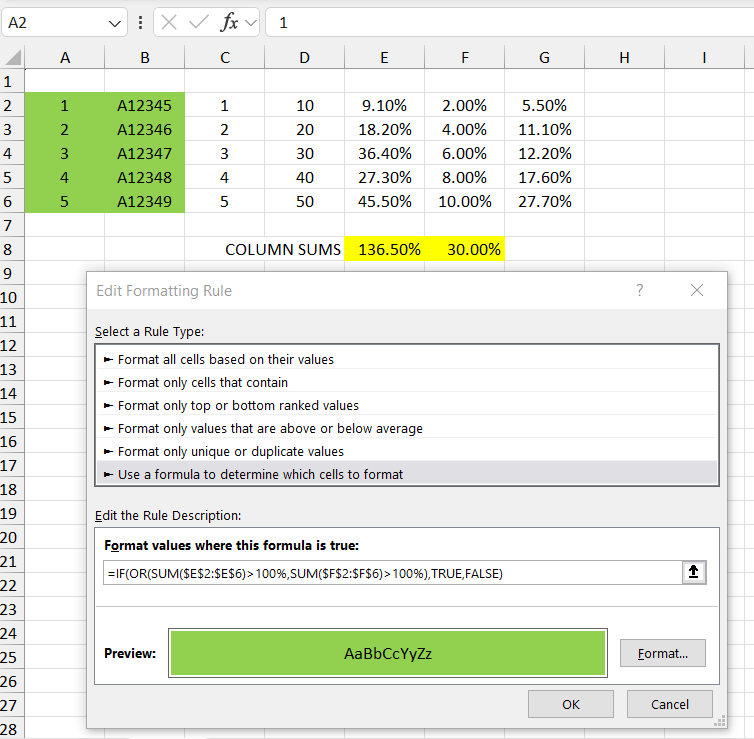Click the dialog resize grip corner
The image size is (754, 739).
[720, 721]
